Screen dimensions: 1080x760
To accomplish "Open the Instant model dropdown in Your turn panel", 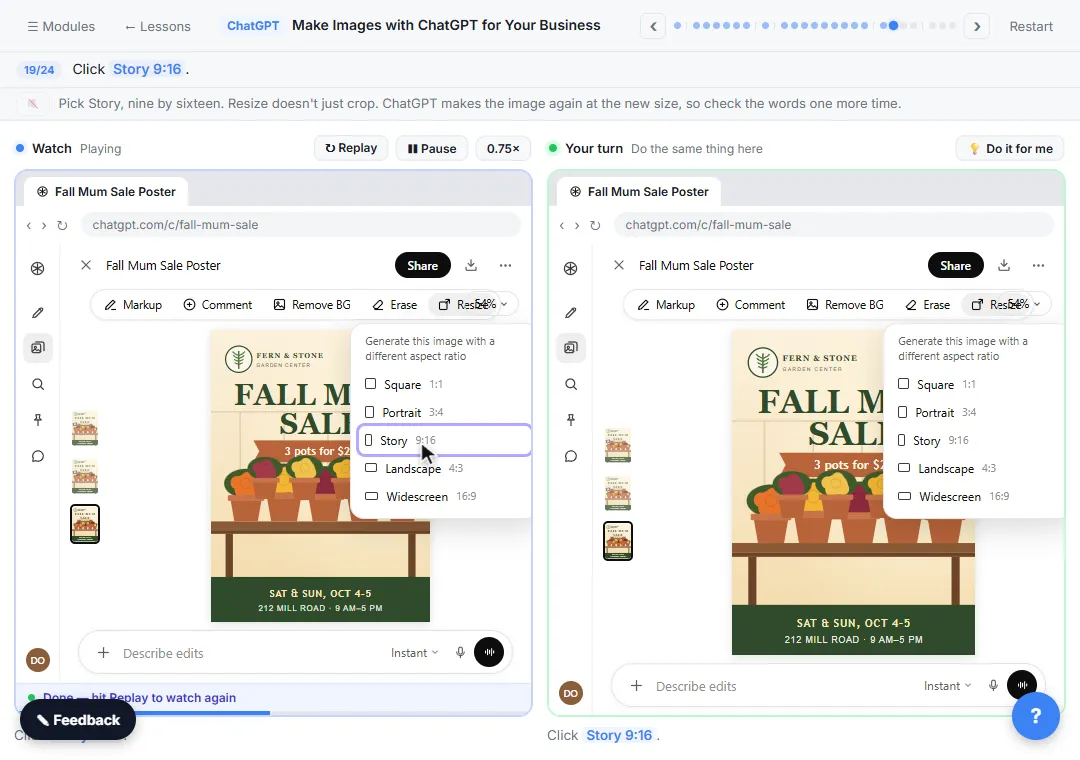I will [x=947, y=686].
